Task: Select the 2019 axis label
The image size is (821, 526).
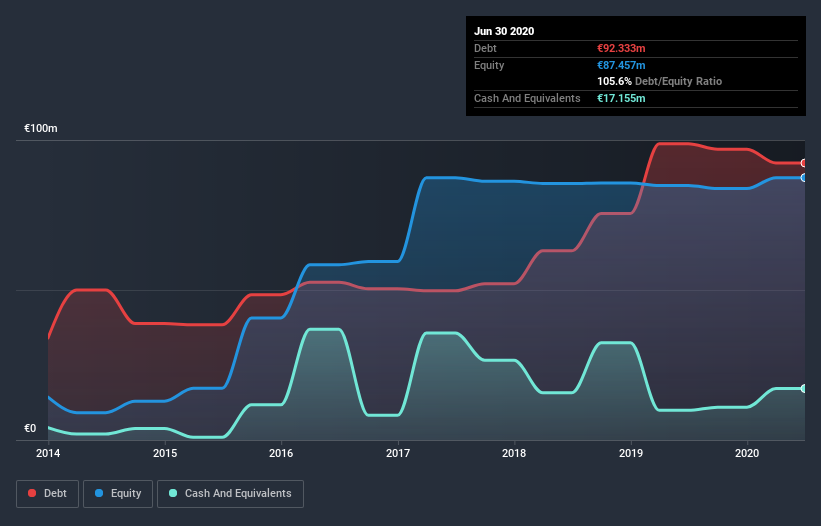Action: (x=631, y=453)
